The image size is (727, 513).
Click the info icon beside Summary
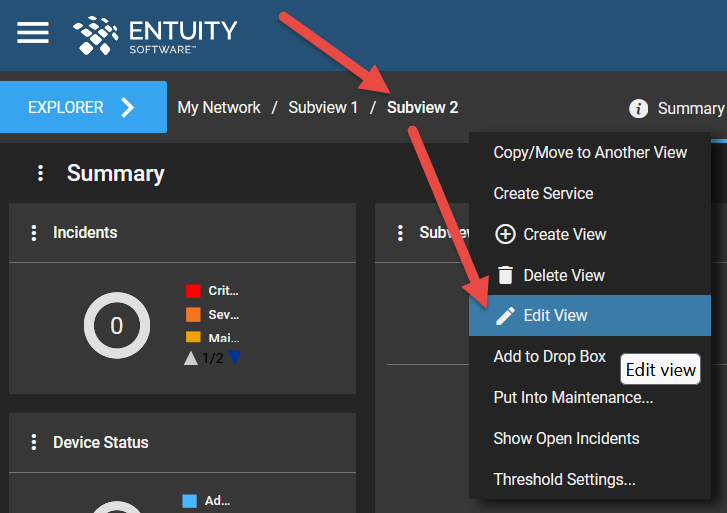click(638, 109)
